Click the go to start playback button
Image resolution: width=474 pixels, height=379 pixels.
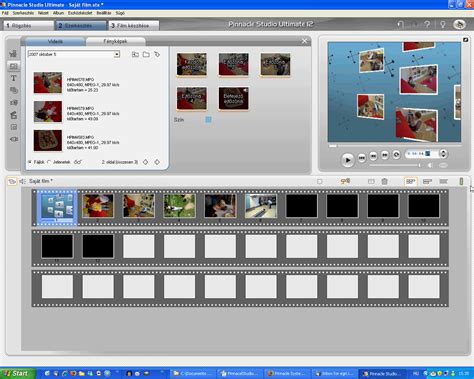tap(362, 157)
